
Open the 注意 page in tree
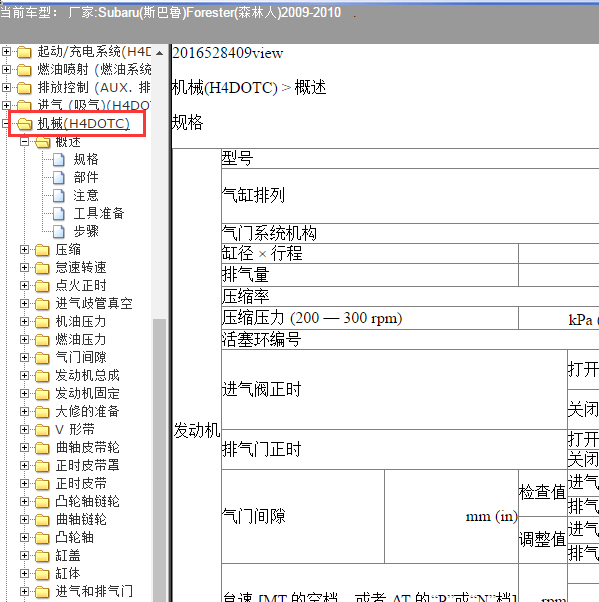pos(86,195)
